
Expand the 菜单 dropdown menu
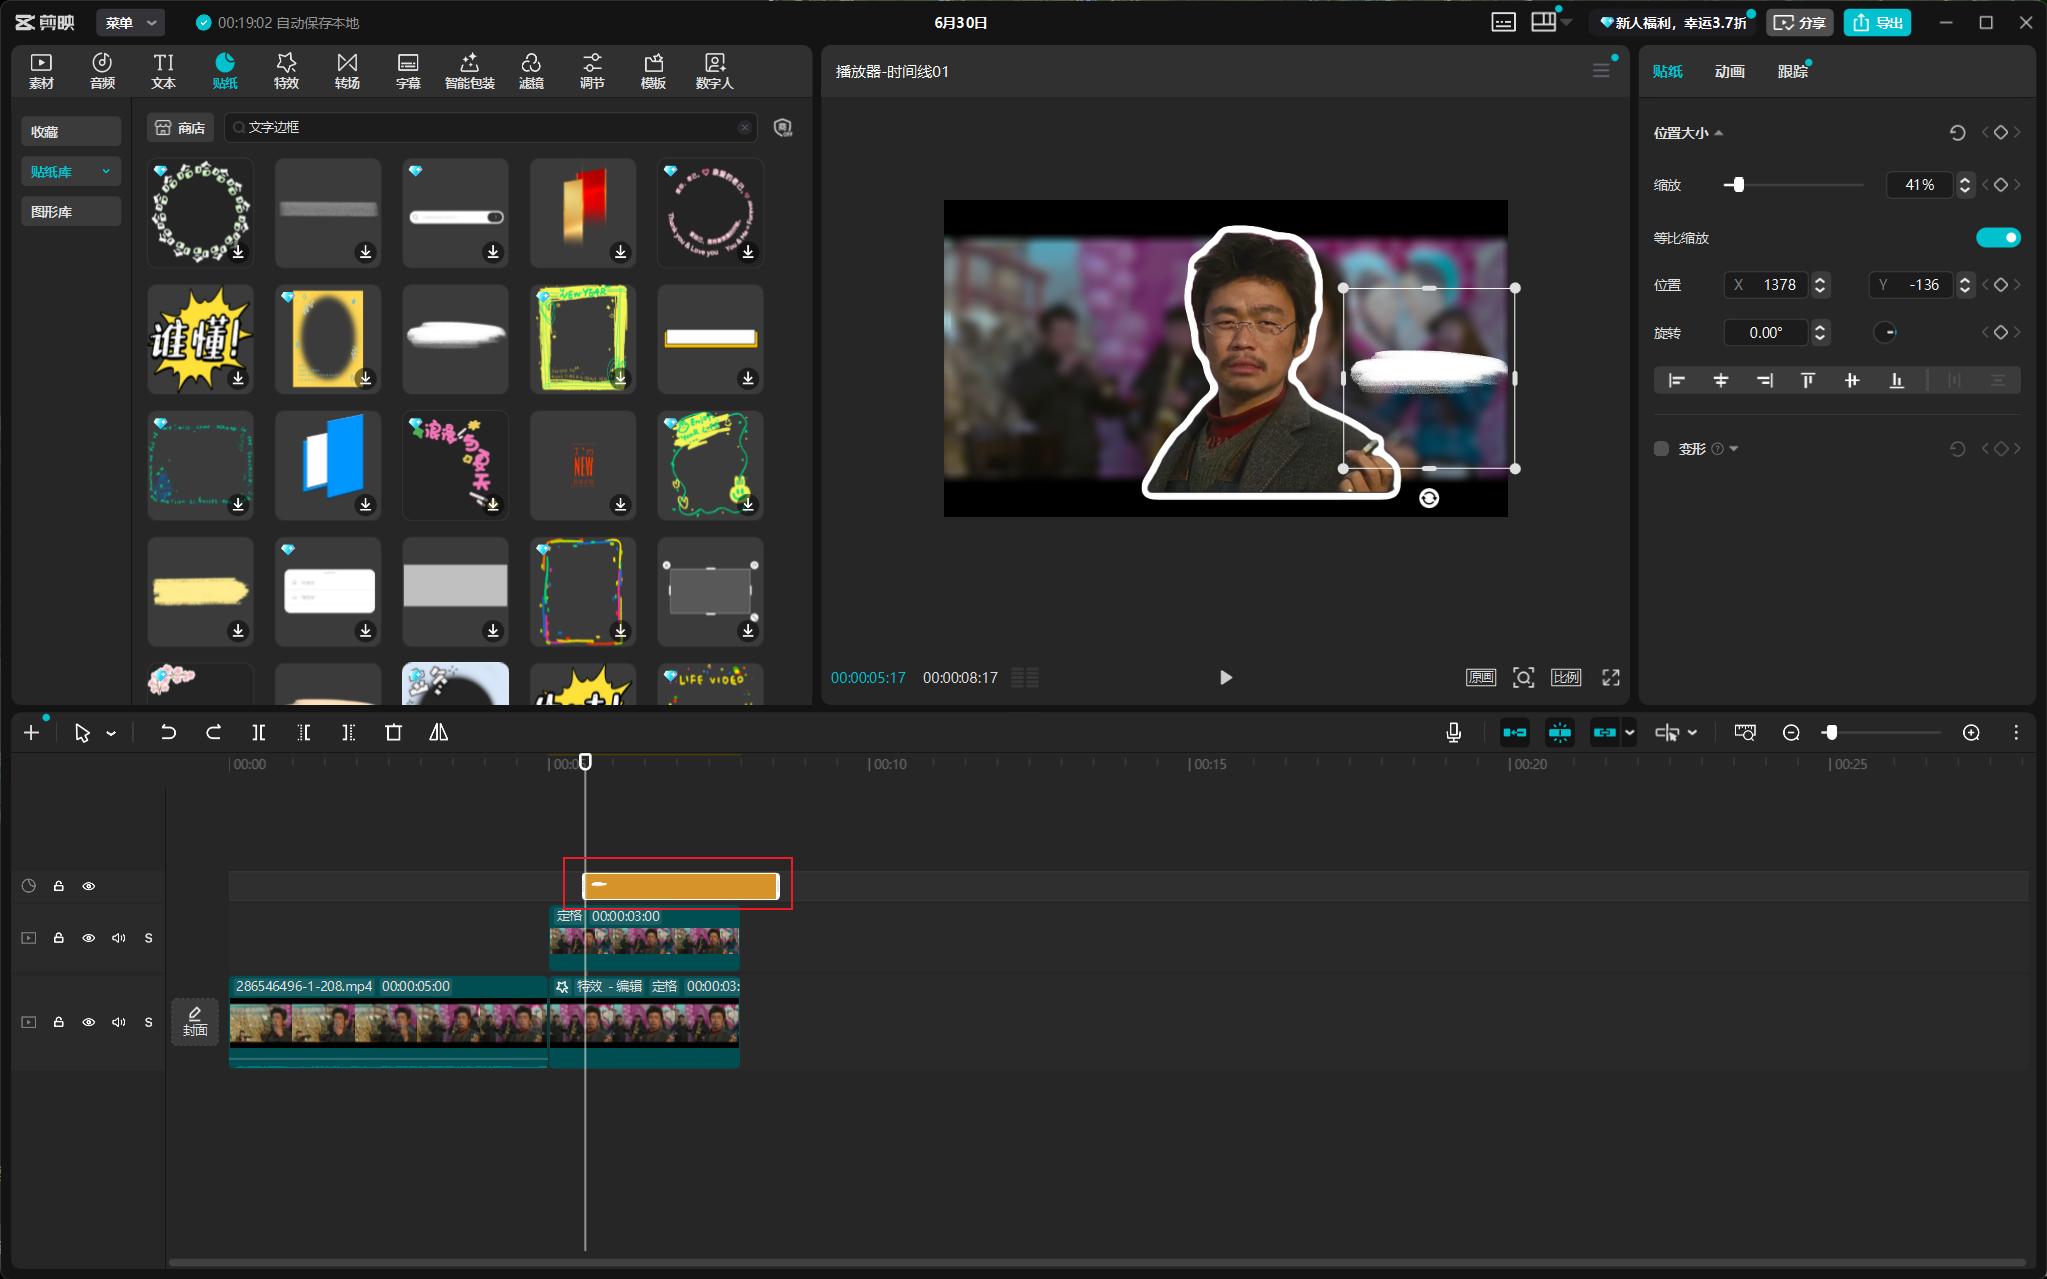tap(131, 22)
